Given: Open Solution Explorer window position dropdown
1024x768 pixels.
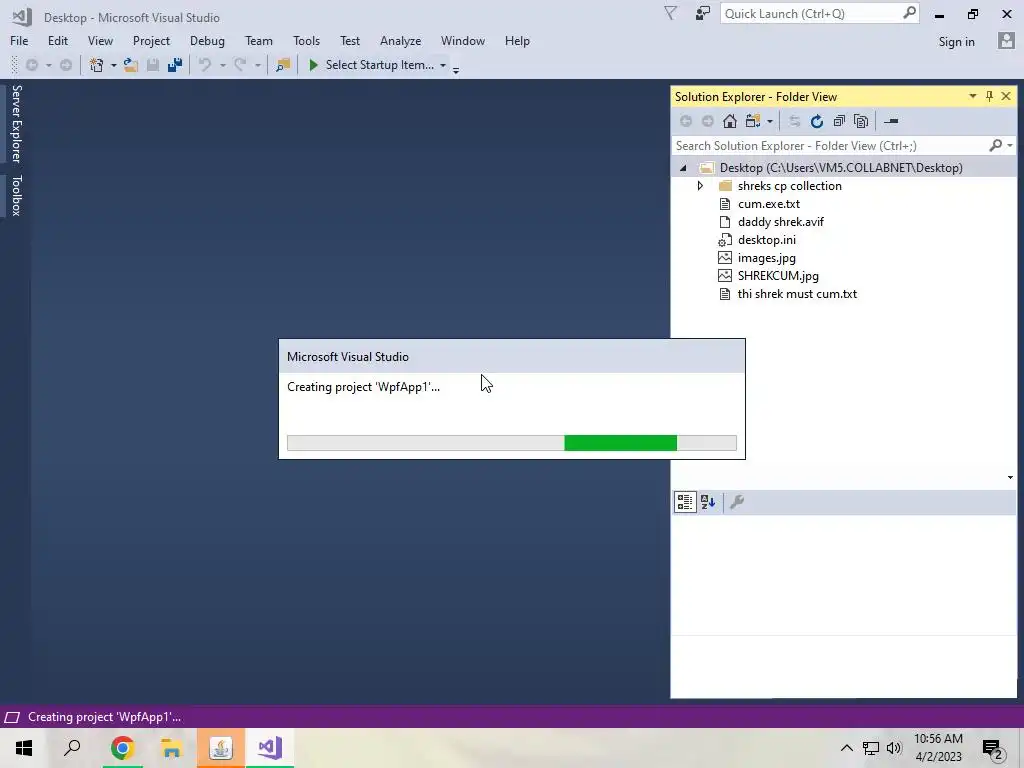Looking at the screenshot, I should click(972, 96).
